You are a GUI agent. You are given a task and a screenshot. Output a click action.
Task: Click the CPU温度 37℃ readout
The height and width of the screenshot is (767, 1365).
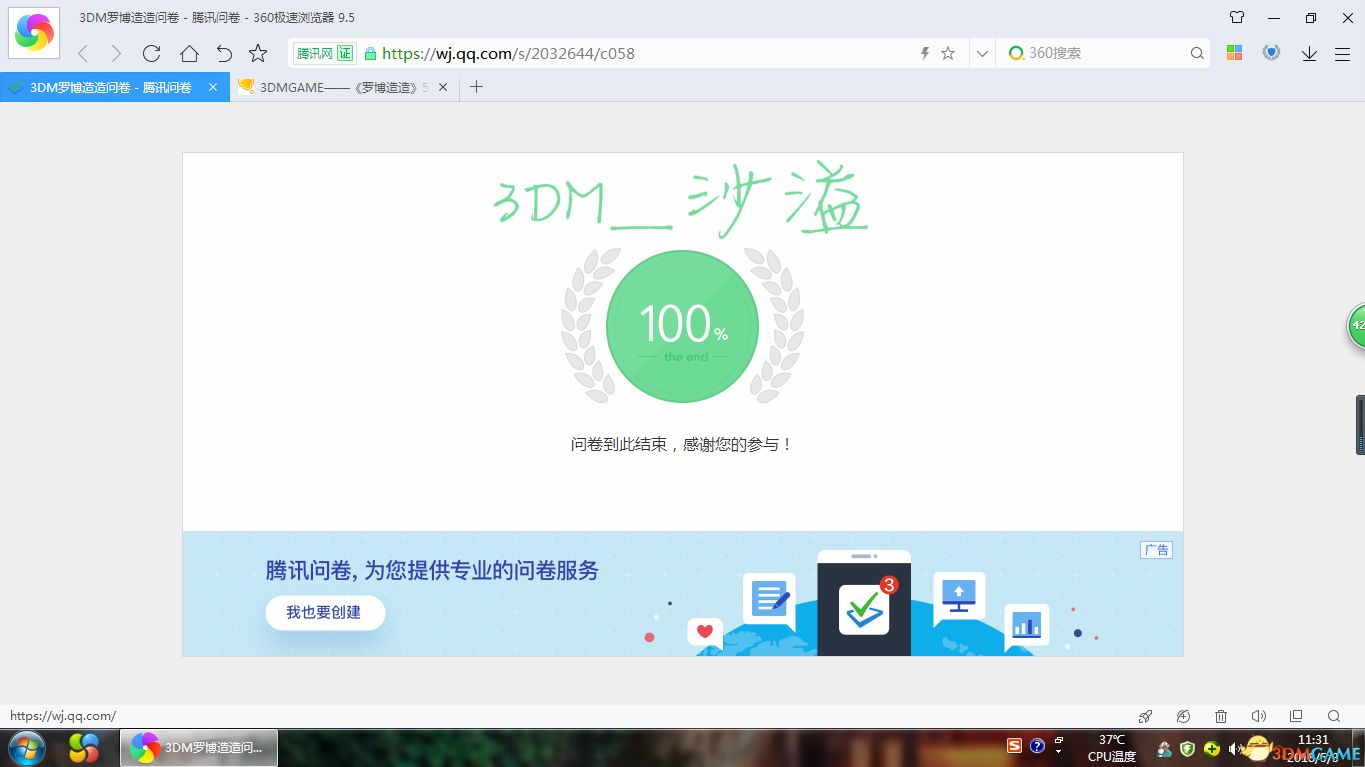point(1112,748)
